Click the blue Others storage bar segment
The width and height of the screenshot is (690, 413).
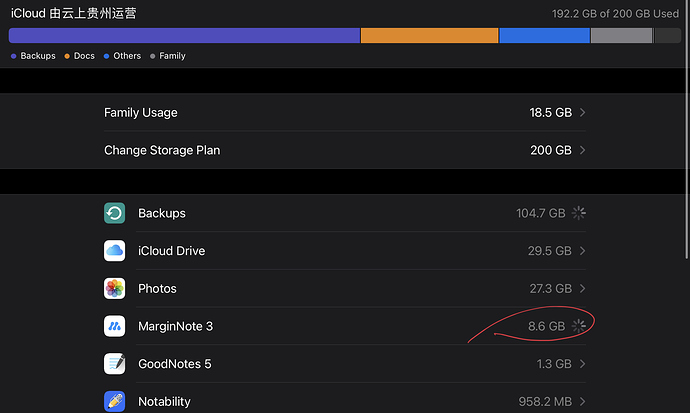pyautogui.click(x=544, y=36)
